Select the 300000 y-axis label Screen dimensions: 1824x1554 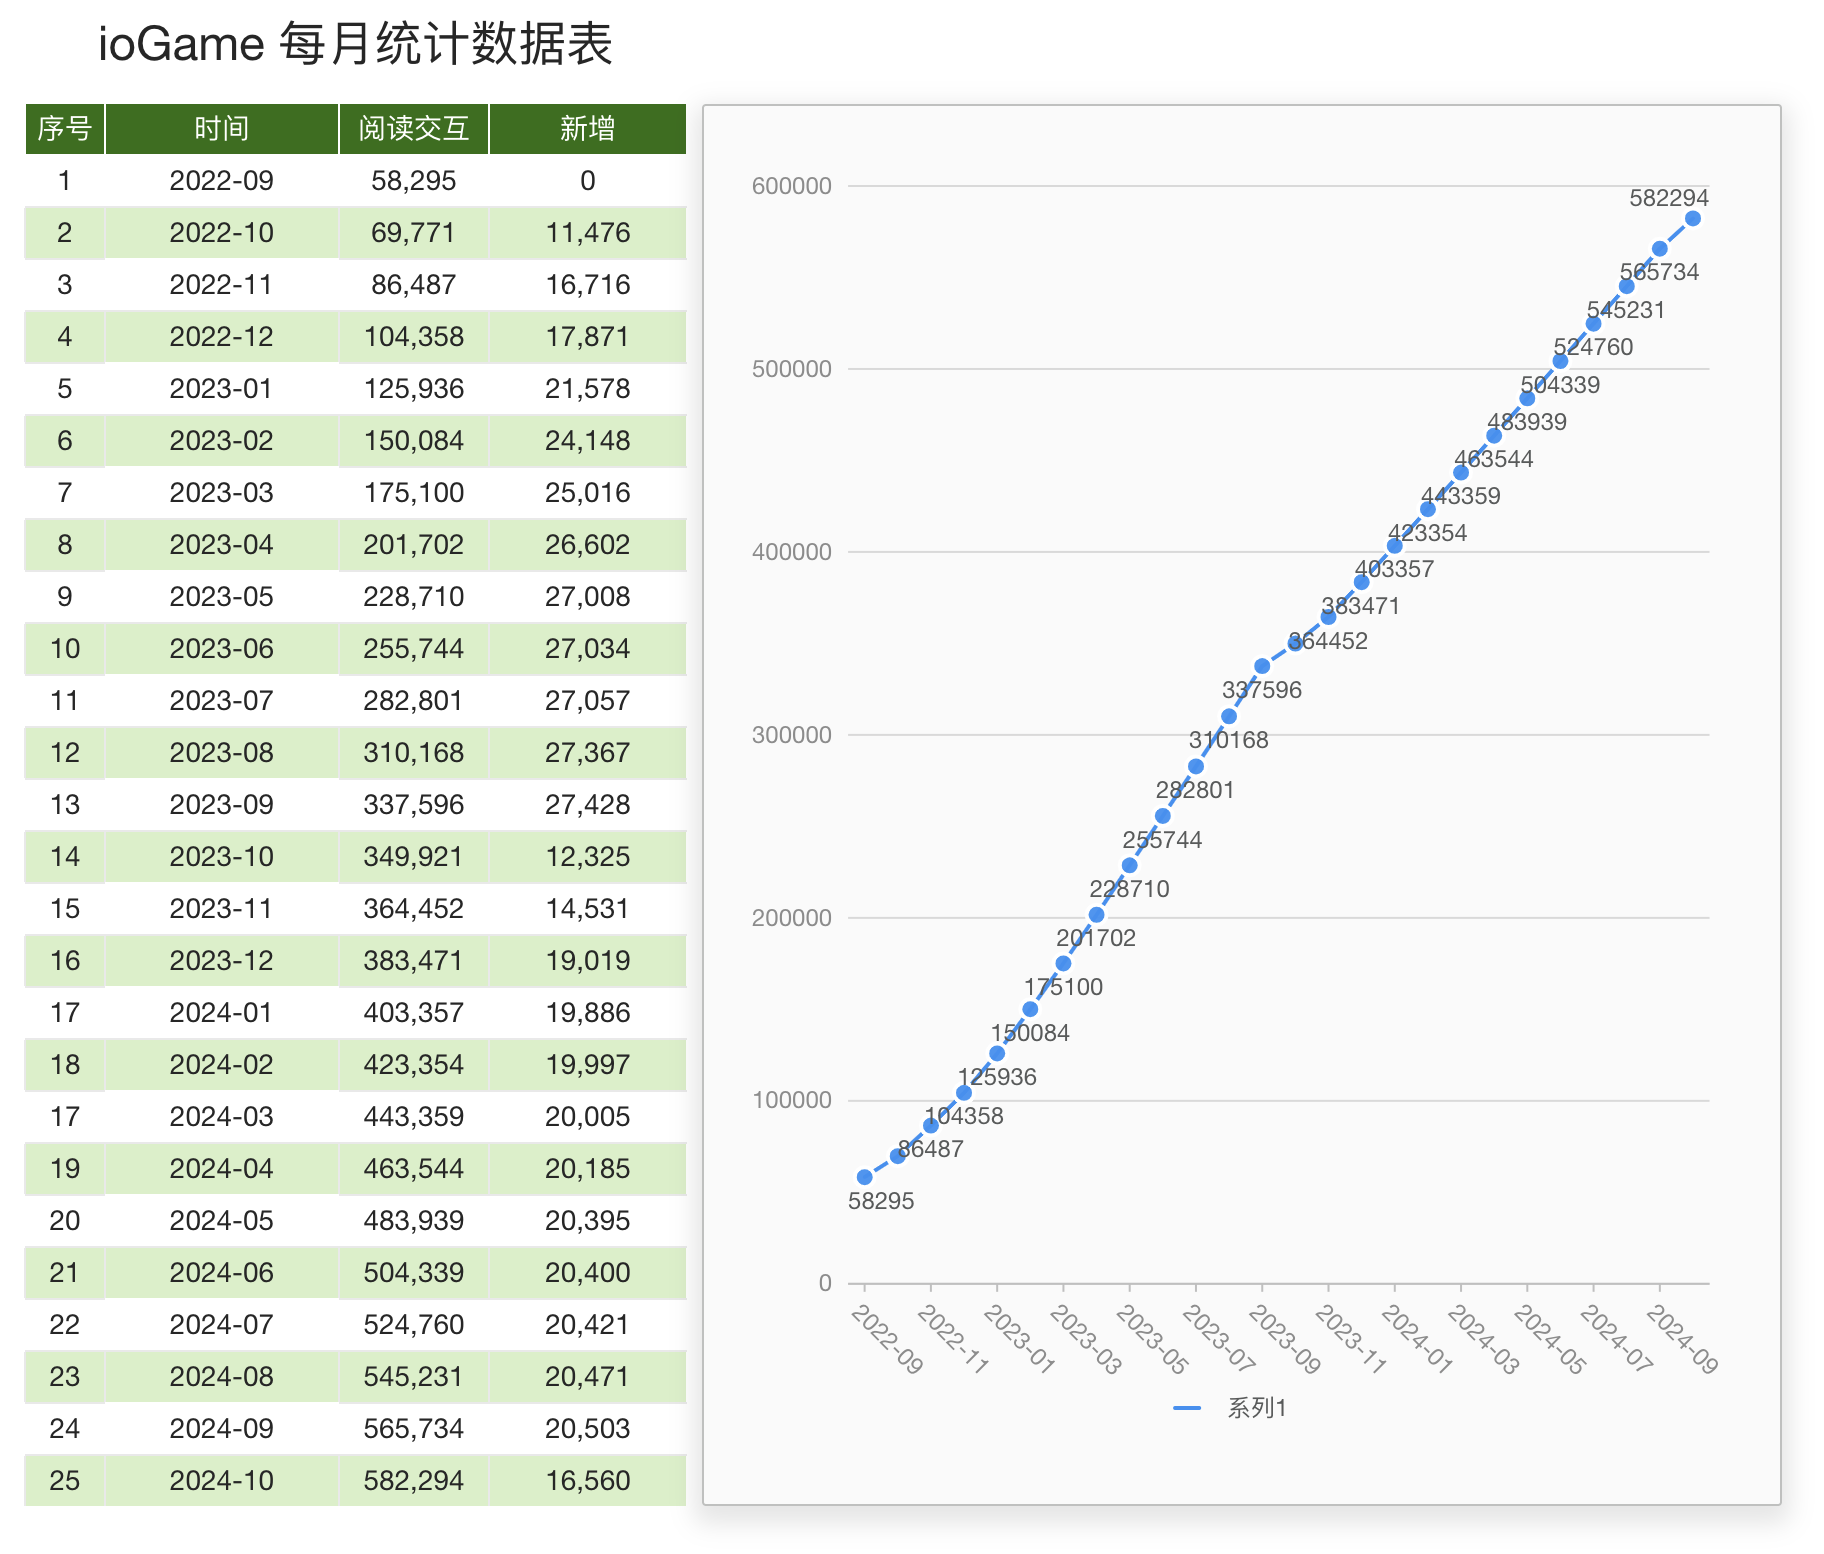pyautogui.click(x=792, y=735)
